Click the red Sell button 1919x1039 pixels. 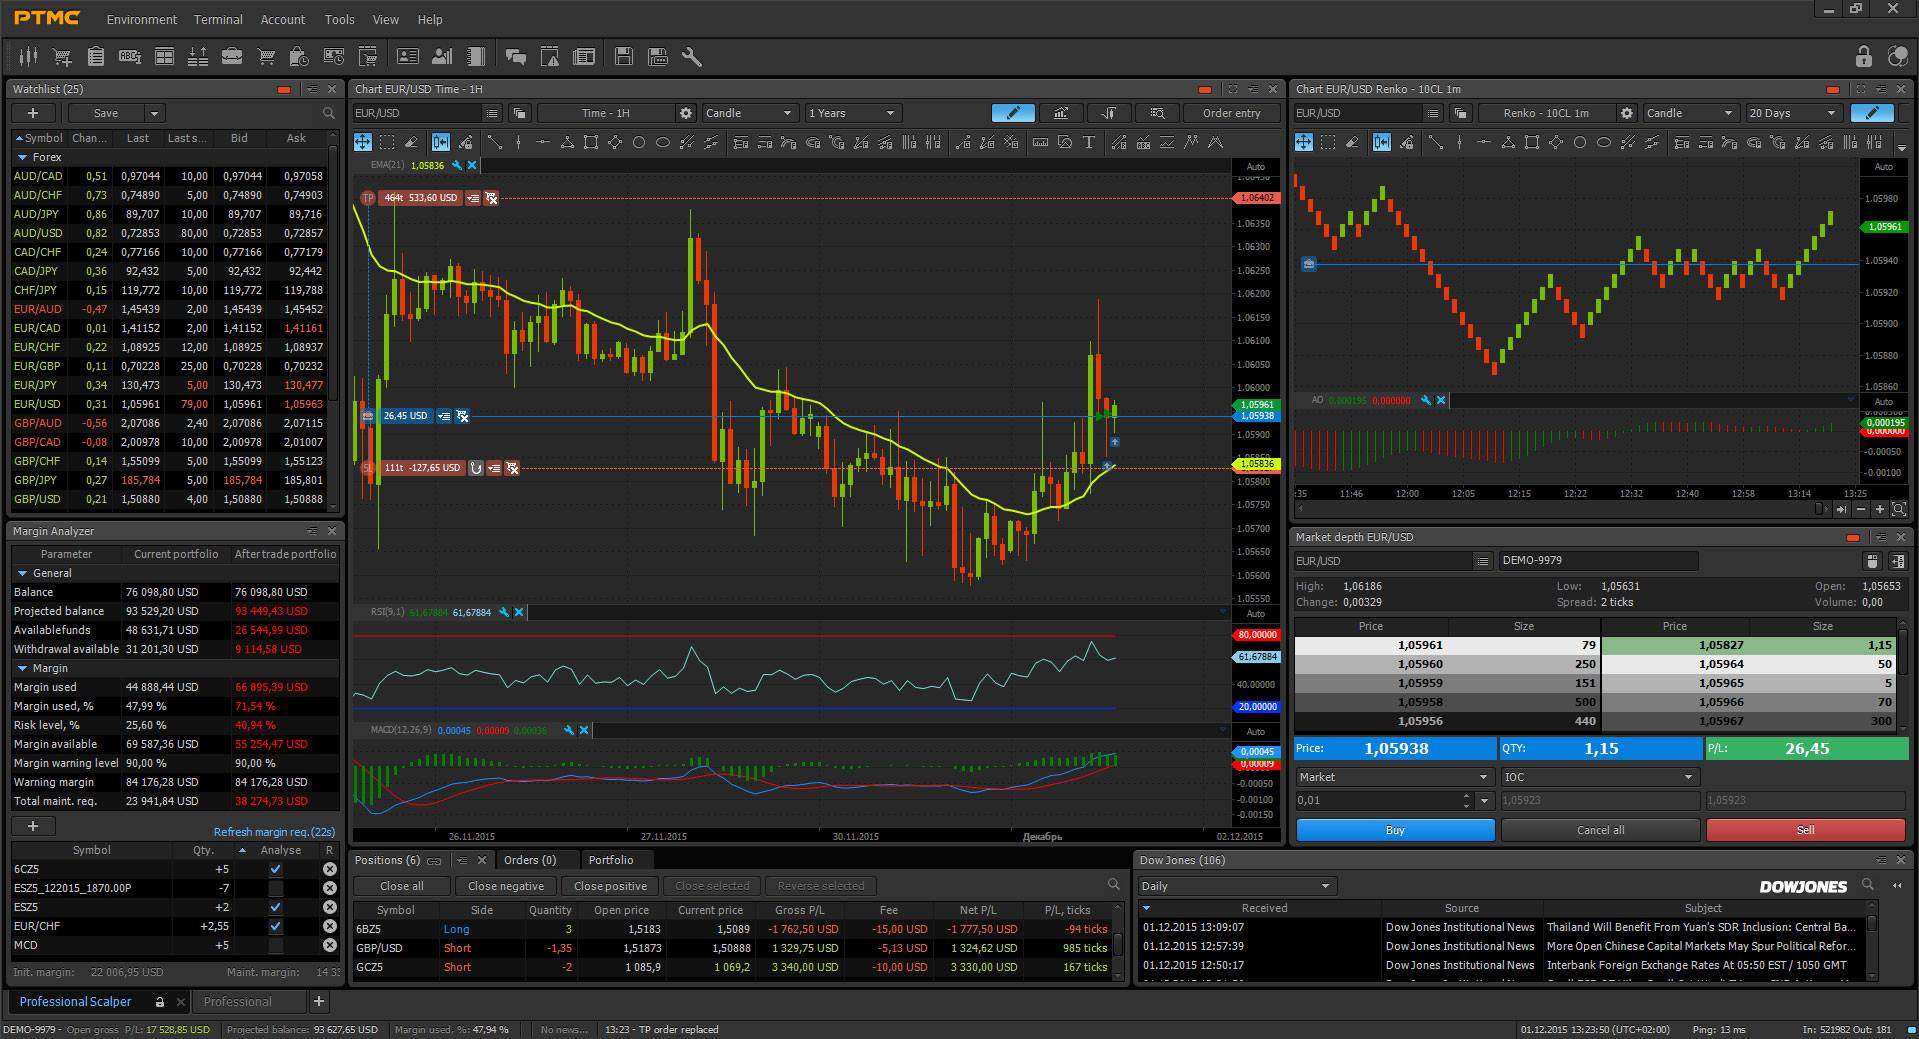pos(1805,830)
